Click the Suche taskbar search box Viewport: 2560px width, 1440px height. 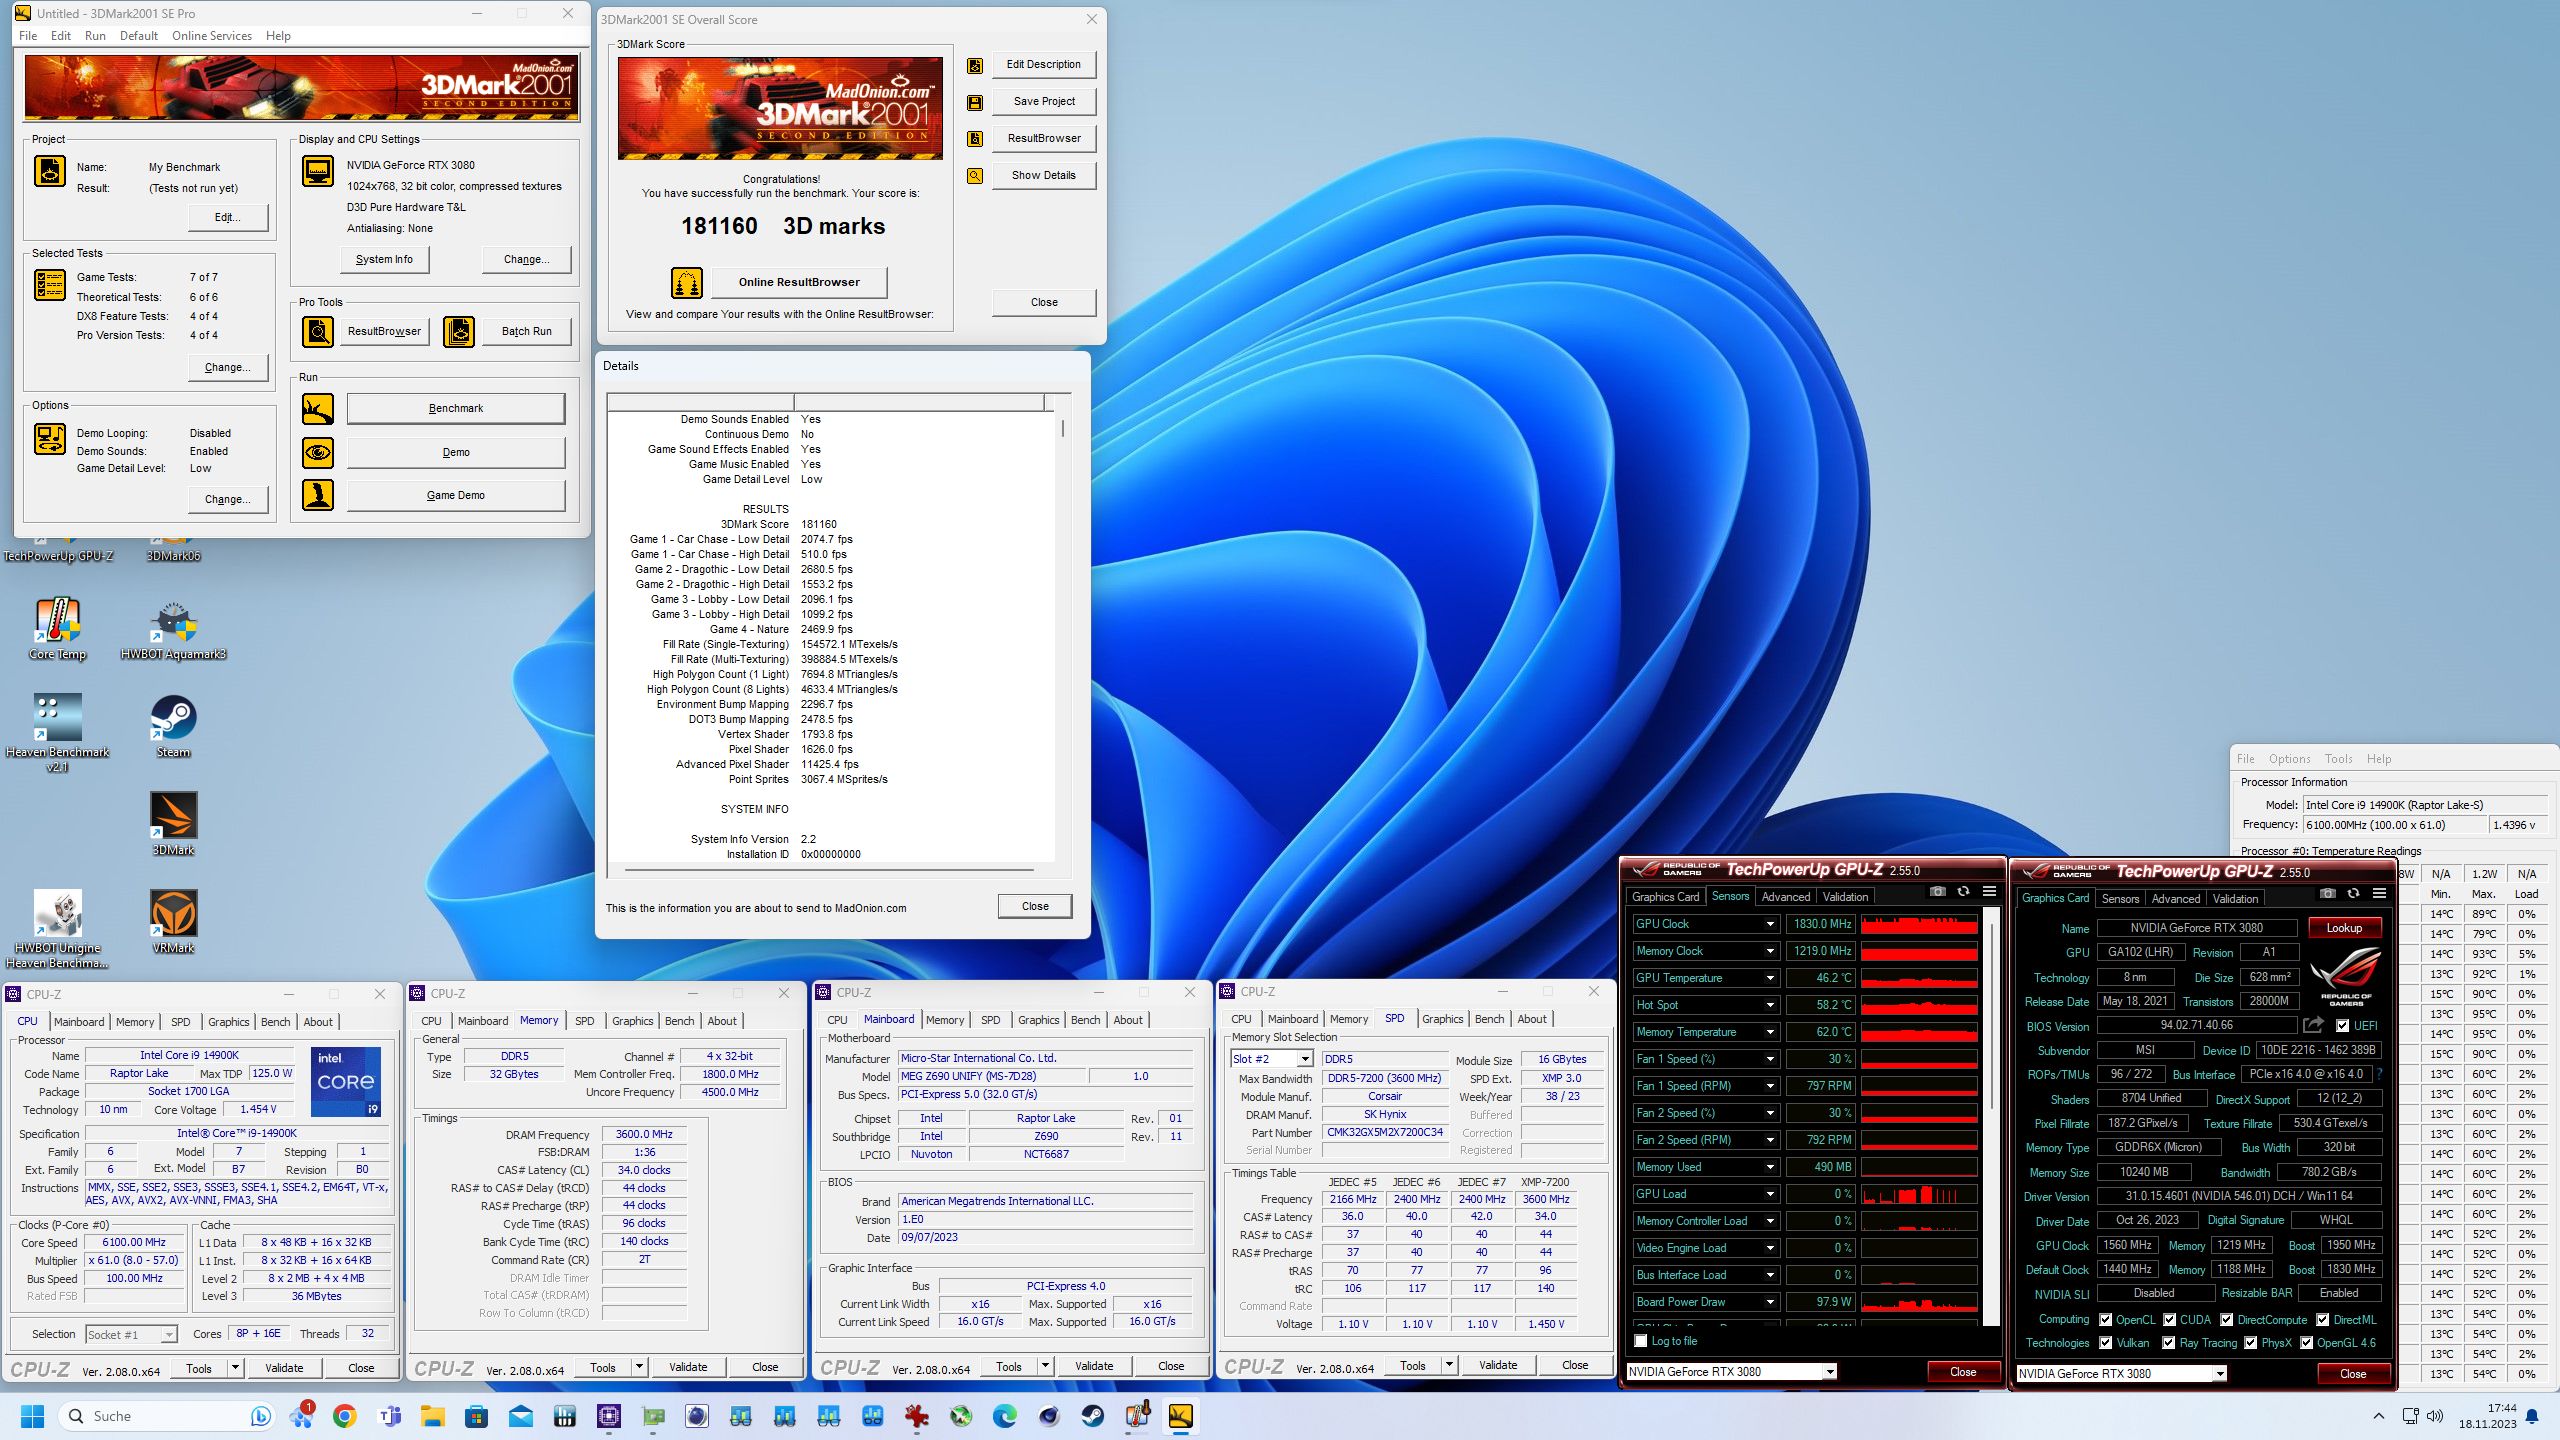tap(165, 1416)
